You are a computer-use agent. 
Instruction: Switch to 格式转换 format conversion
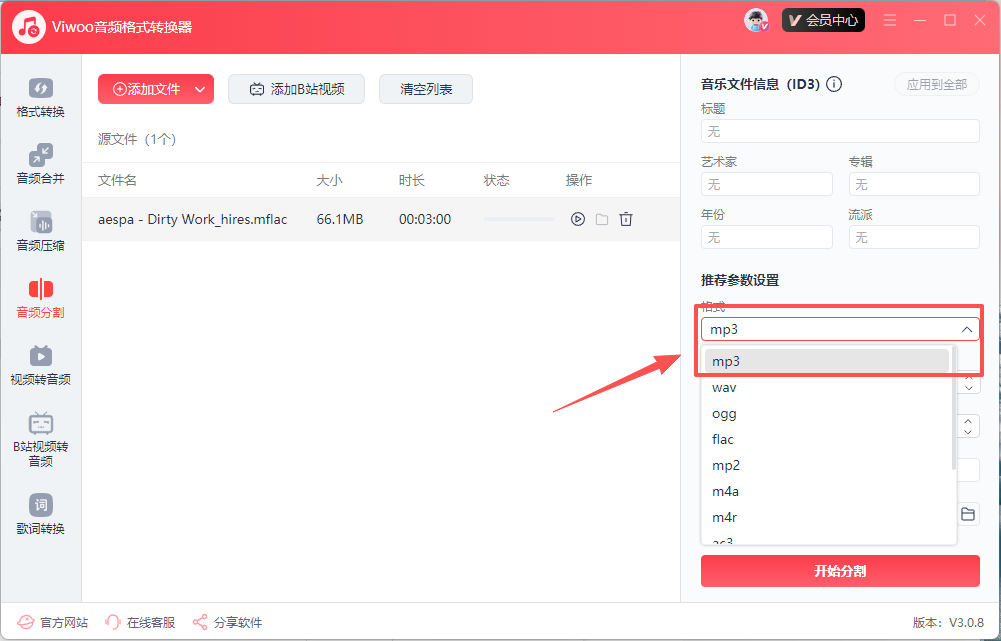pos(41,98)
